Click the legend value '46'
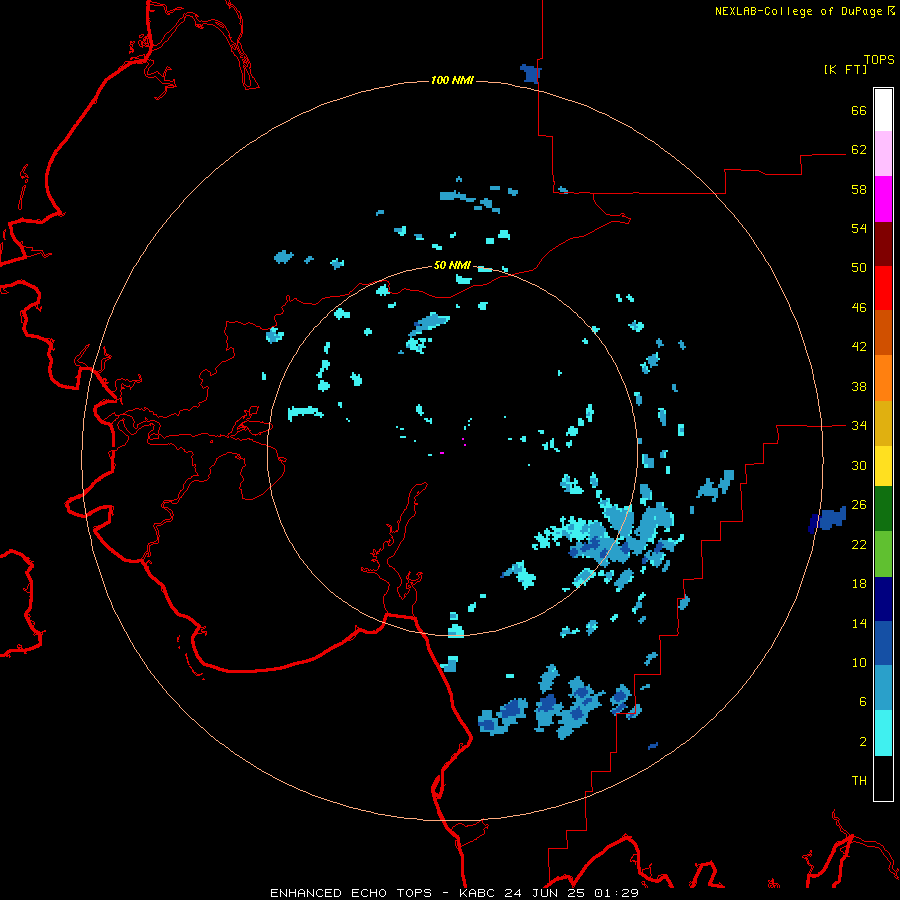The height and width of the screenshot is (900, 900). click(859, 308)
